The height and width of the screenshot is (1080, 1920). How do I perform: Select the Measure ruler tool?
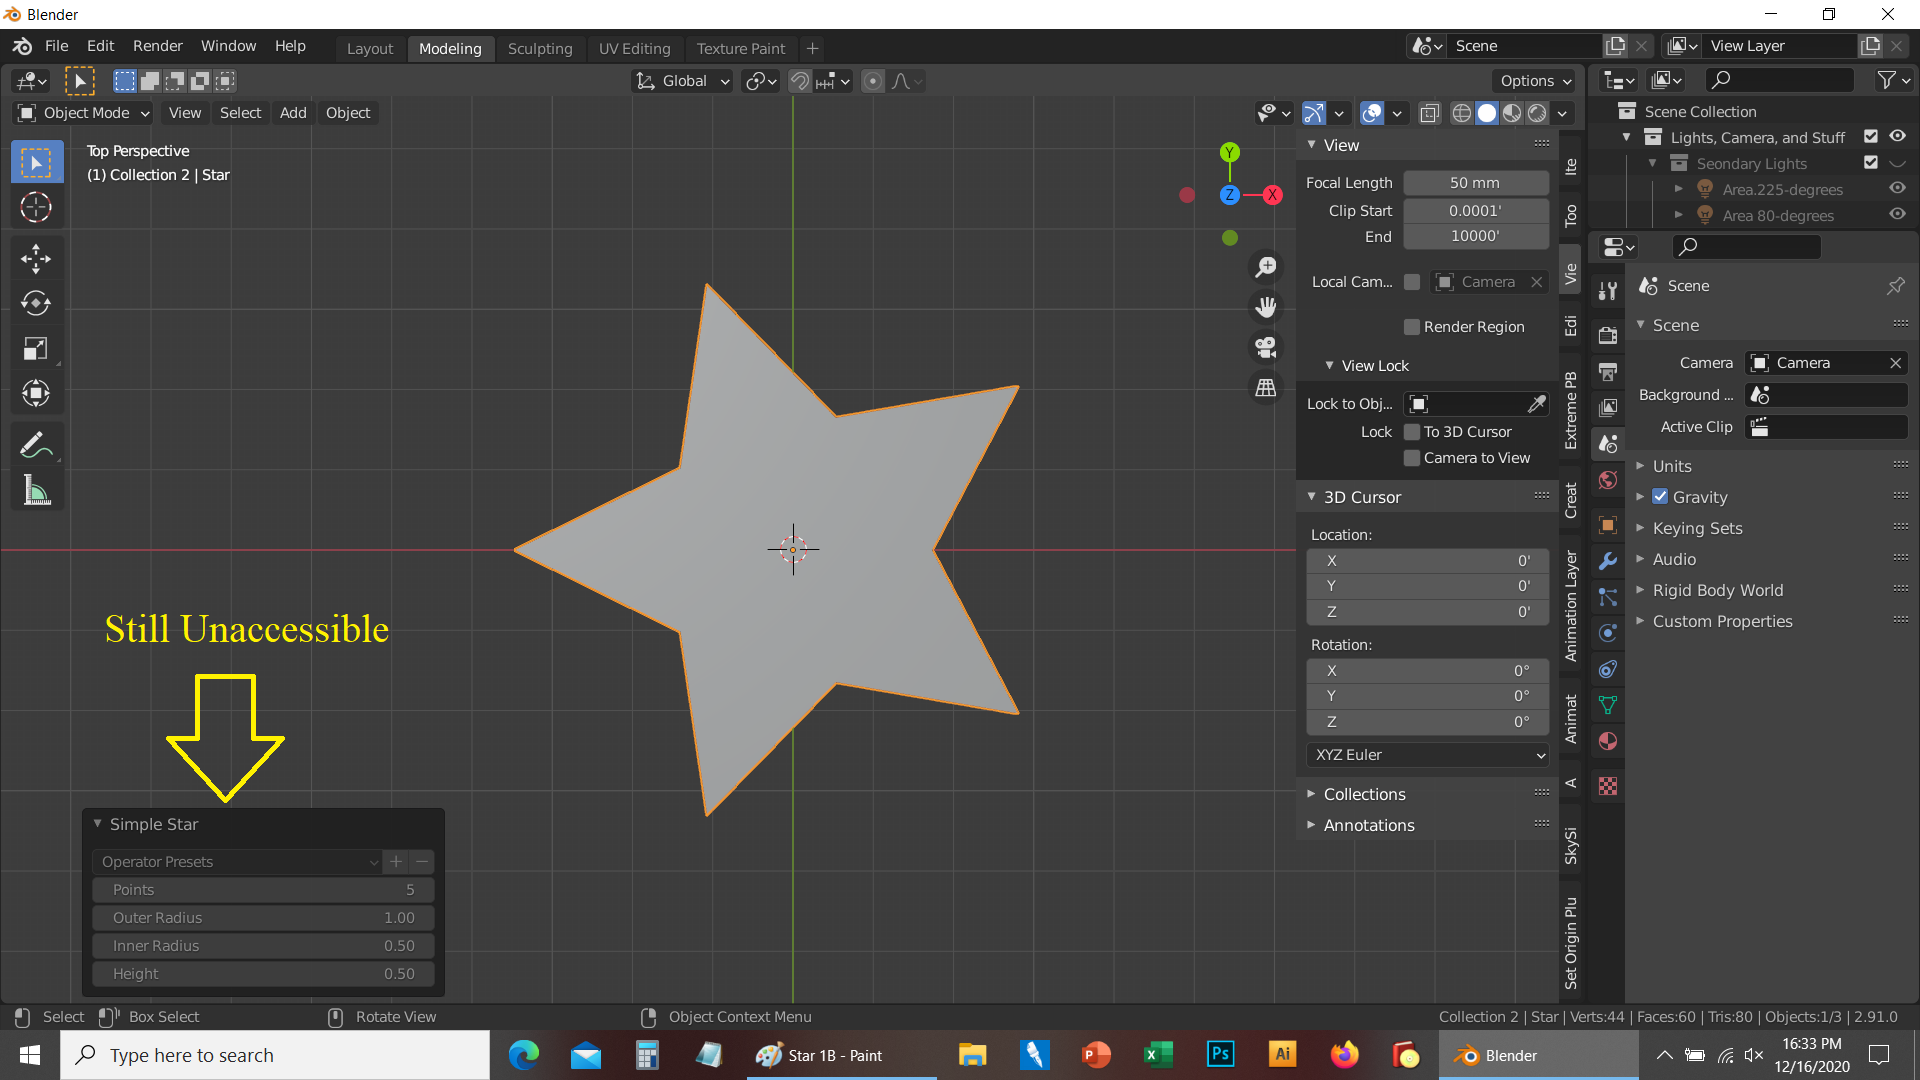(36, 491)
